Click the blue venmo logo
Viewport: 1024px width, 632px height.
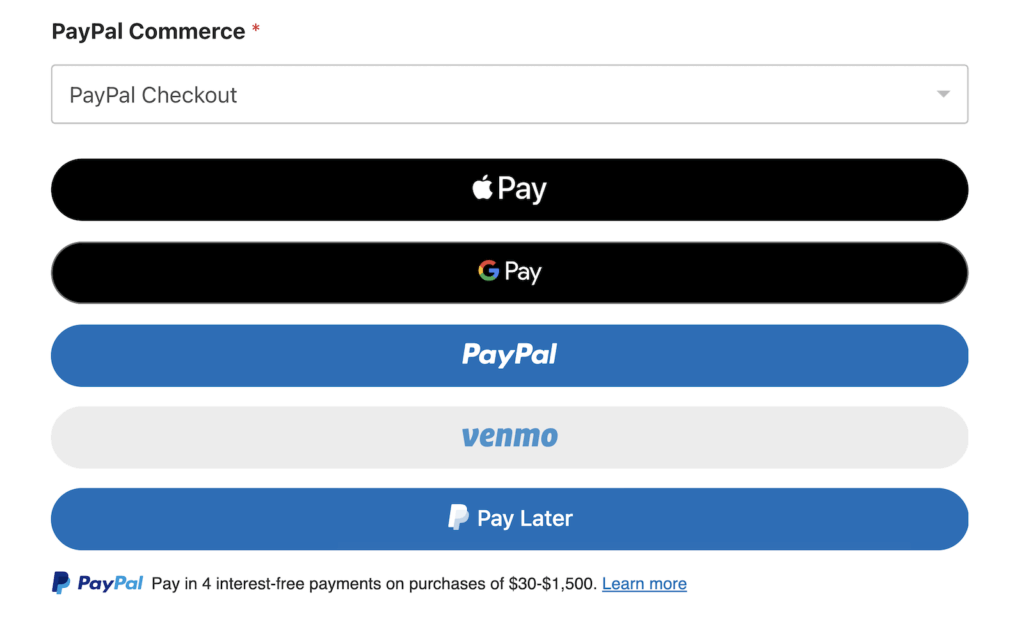[x=509, y=437]
